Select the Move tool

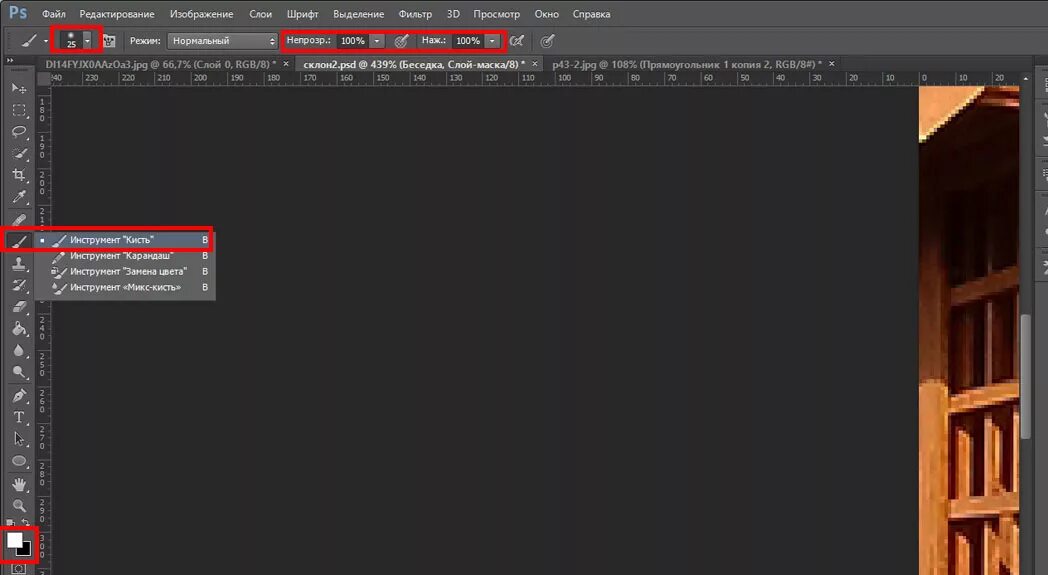point(19,88)
